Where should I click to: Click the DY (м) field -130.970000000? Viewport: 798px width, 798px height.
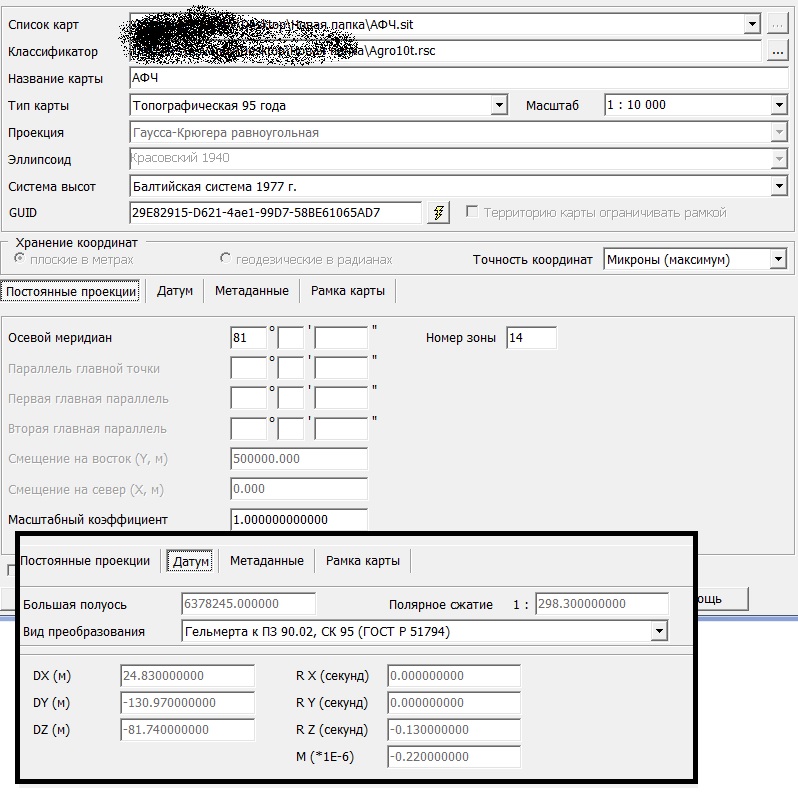(187, 702)
